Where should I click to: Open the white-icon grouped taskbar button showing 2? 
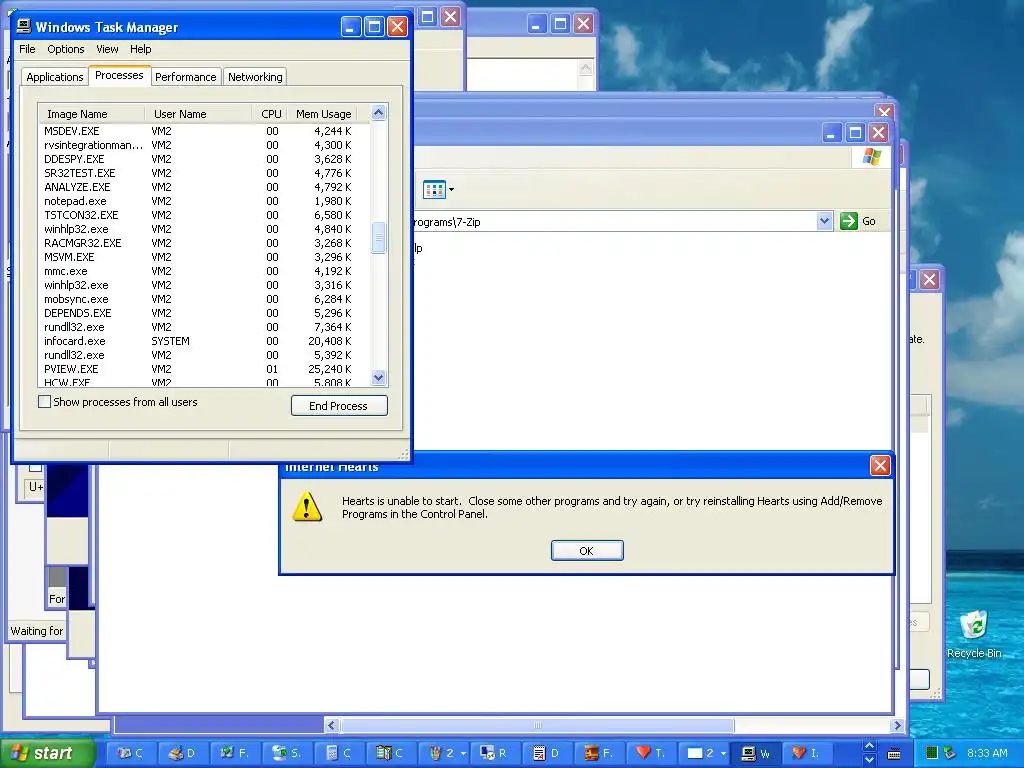pyautogui.click(x=704, y=753)
